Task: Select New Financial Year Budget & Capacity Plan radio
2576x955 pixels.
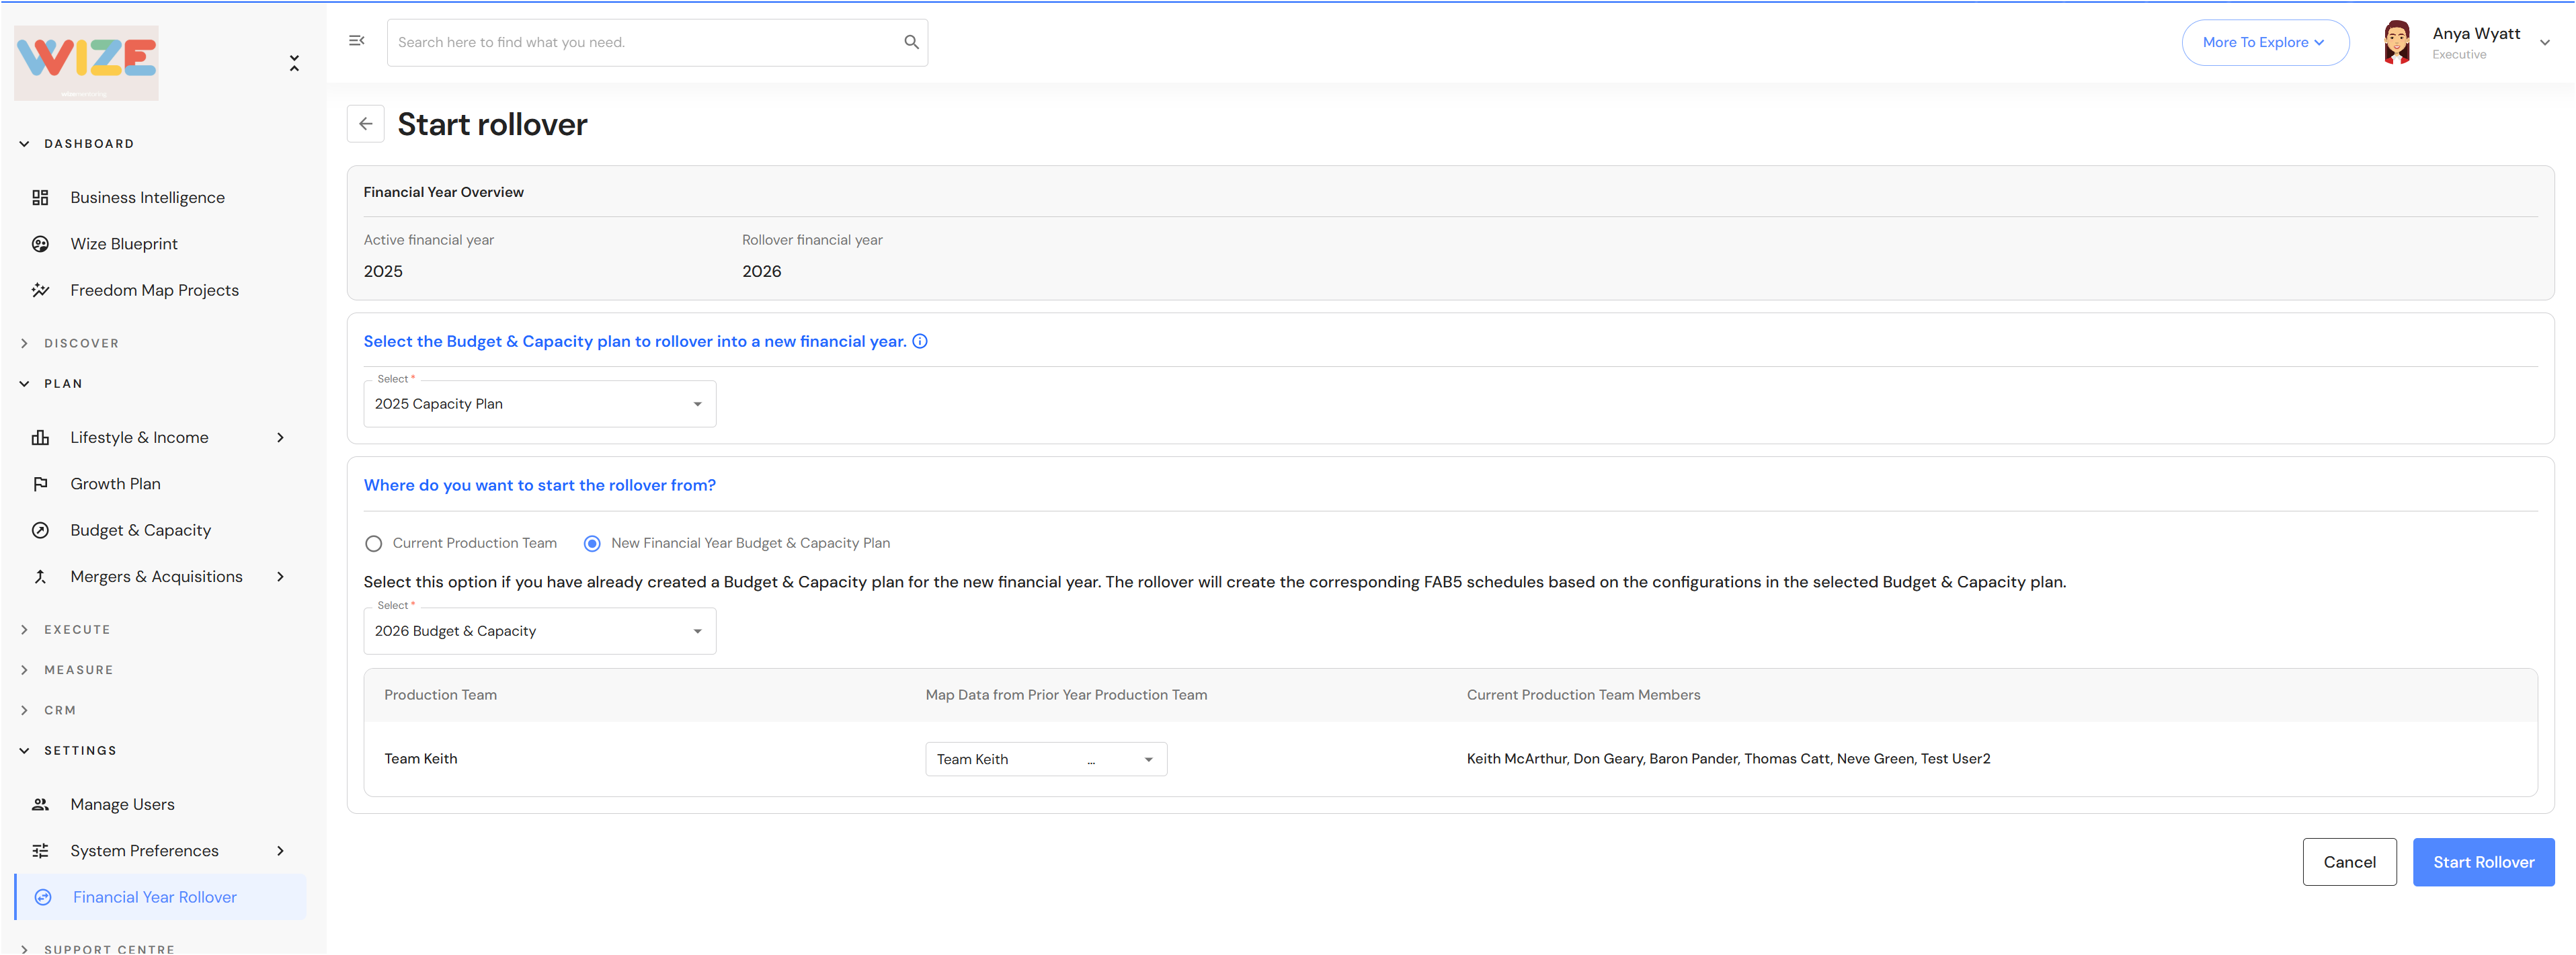Action: tap(592, 544)
